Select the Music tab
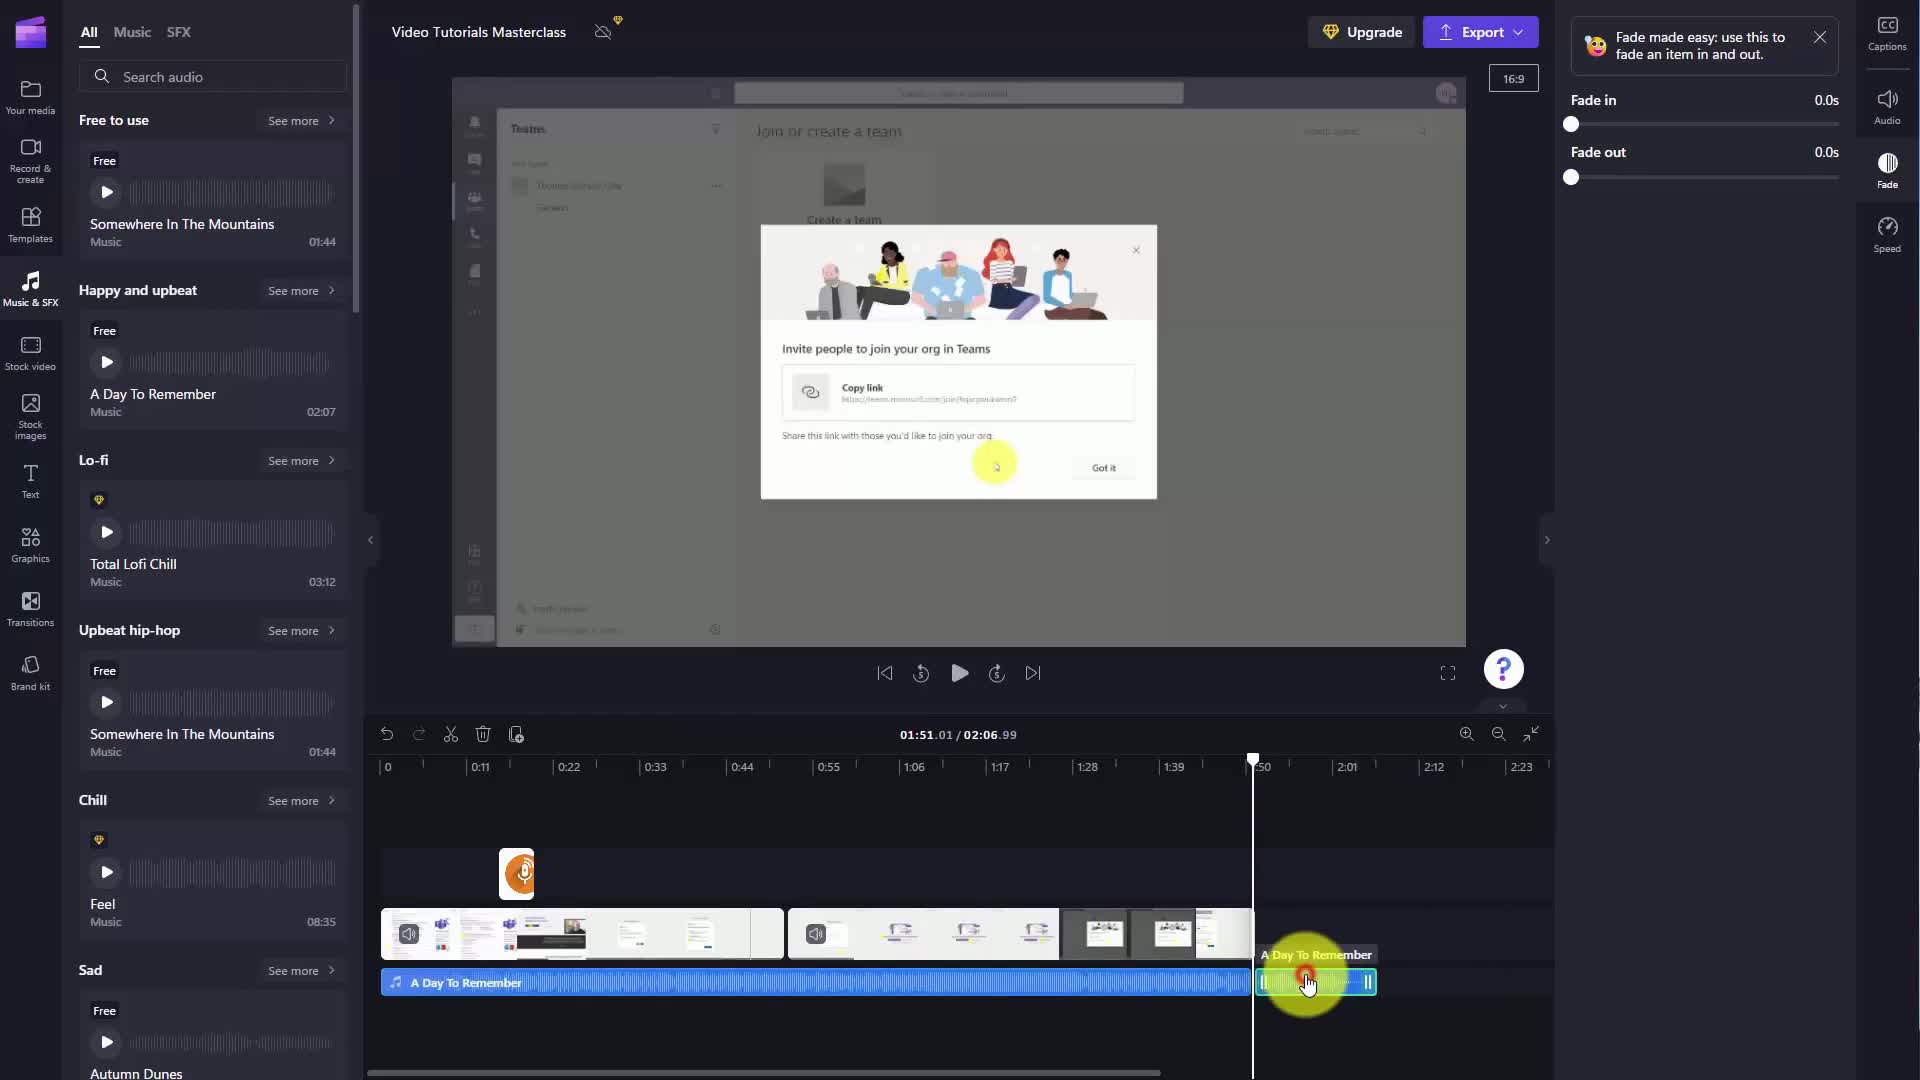 (132, 32)
